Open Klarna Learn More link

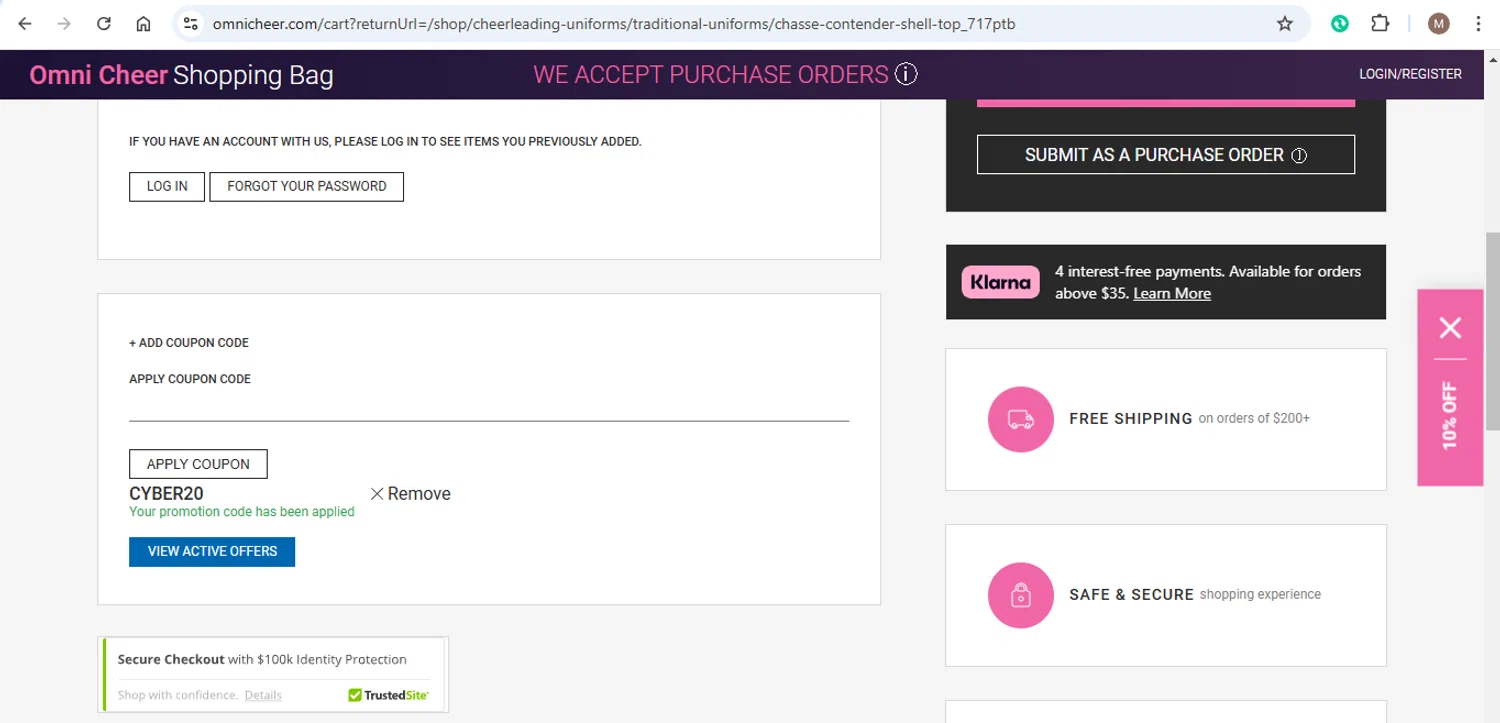click(x=1172, y=294)
